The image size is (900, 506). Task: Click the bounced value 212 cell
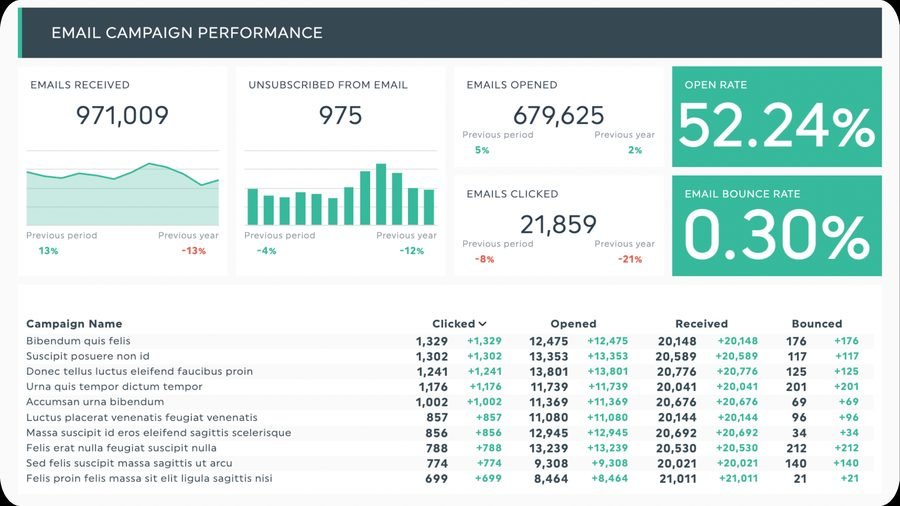[x=797, y=448]
